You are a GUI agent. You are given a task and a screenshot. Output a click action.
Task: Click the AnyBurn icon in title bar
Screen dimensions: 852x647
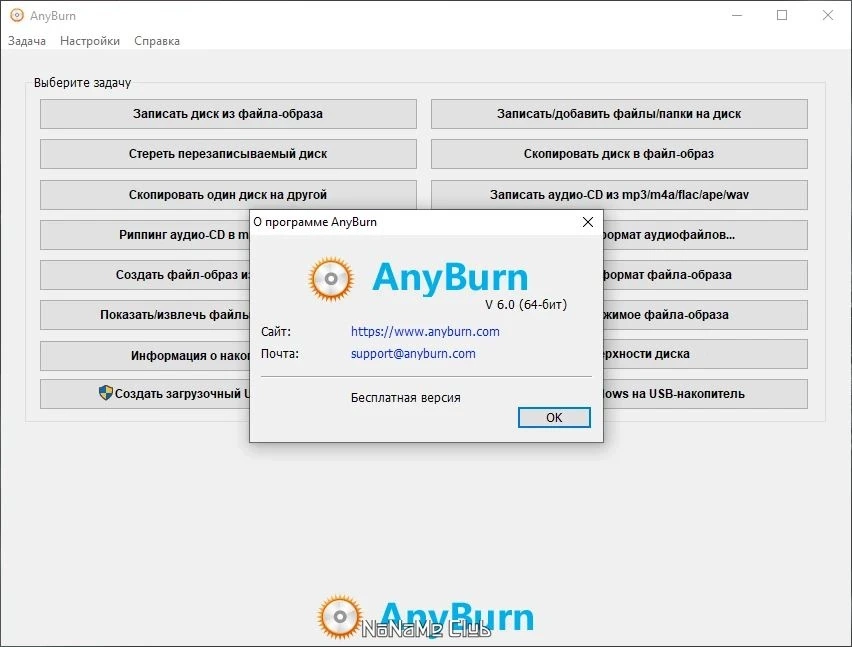coord(17,15)
